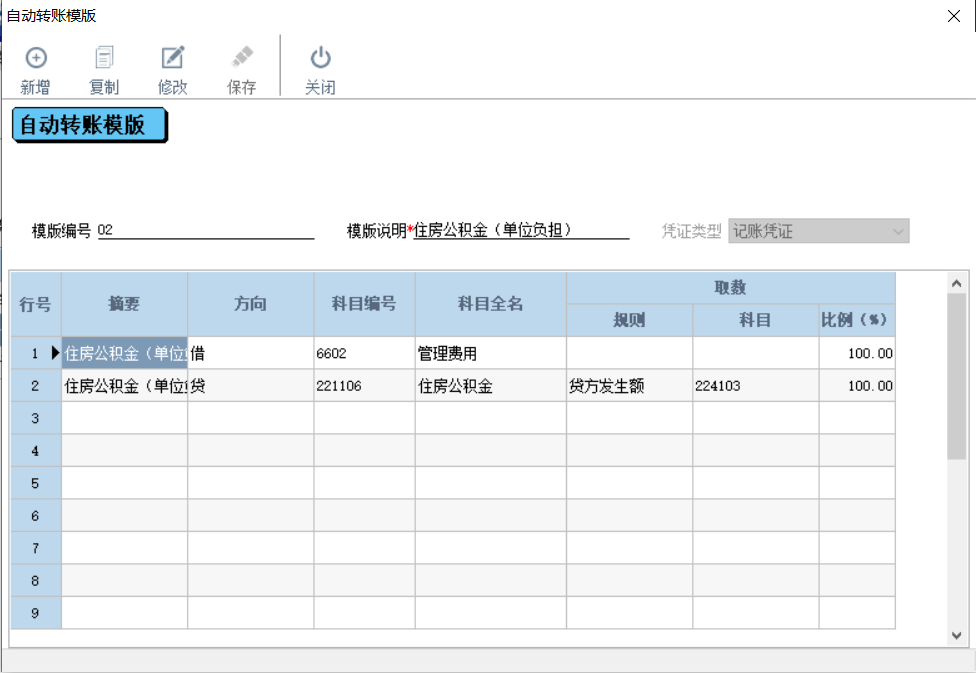Select row number 4 header

coord(35,451)
